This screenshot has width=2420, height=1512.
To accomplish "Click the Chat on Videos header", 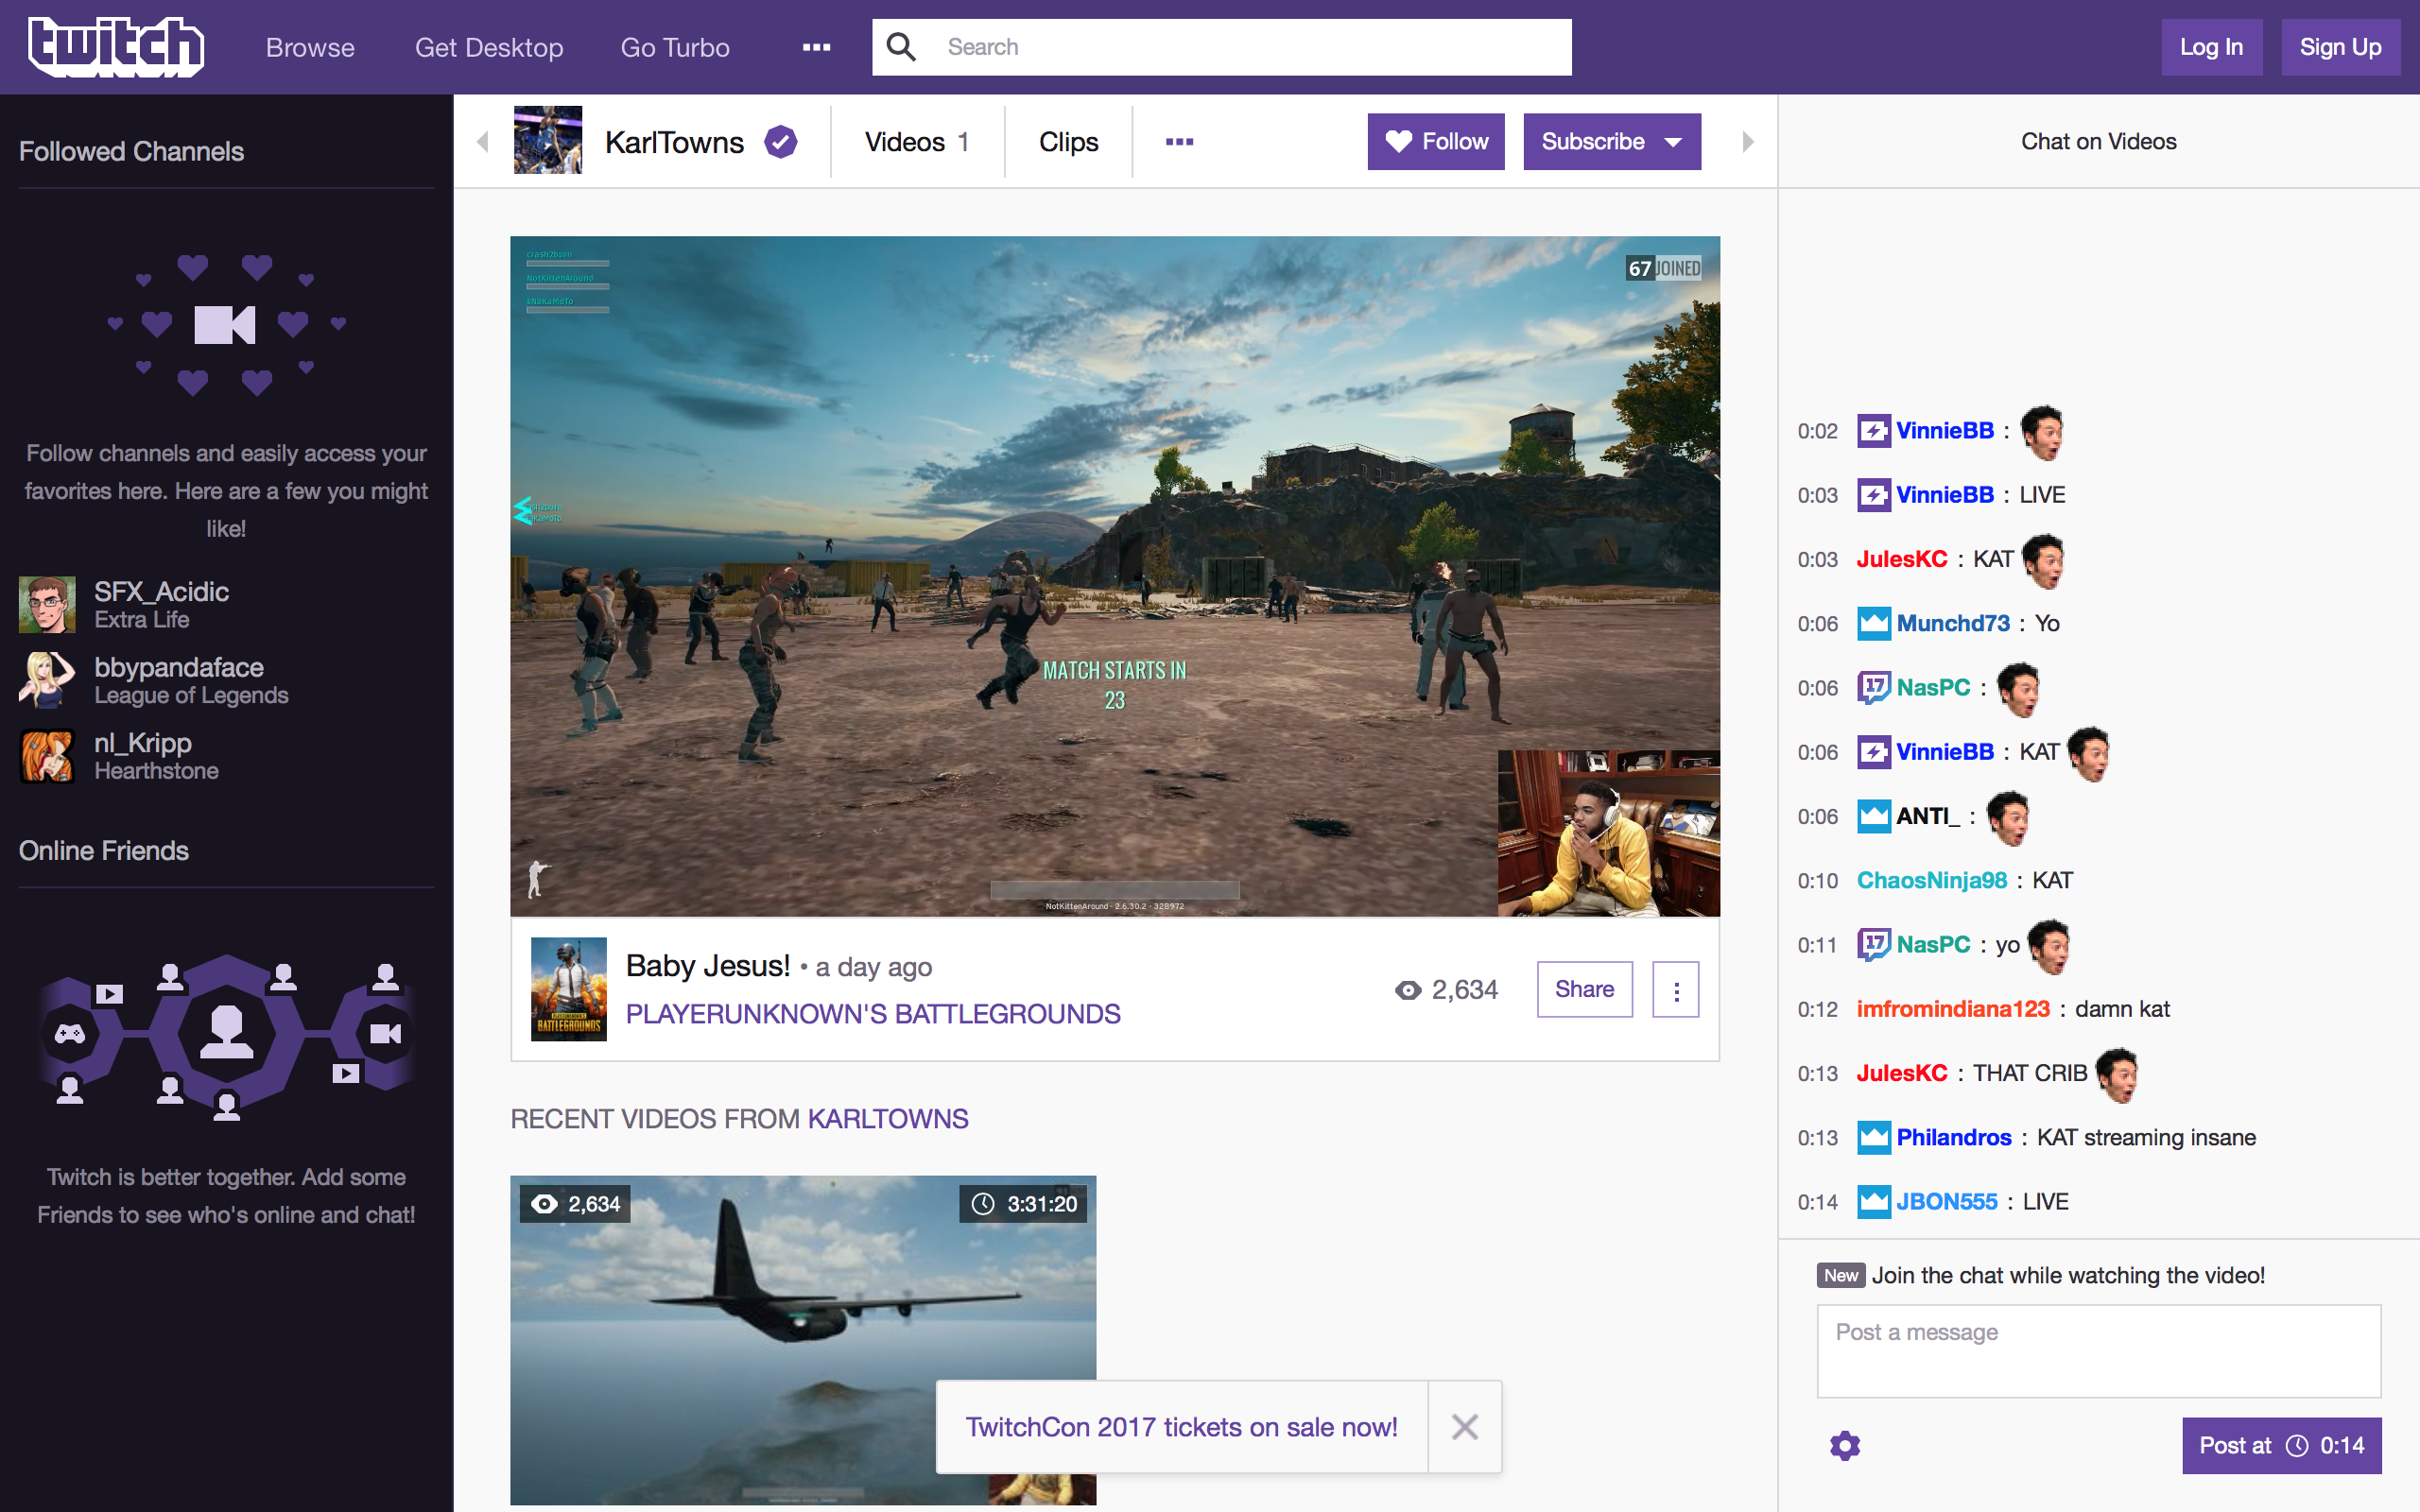I will [2098, 142].
